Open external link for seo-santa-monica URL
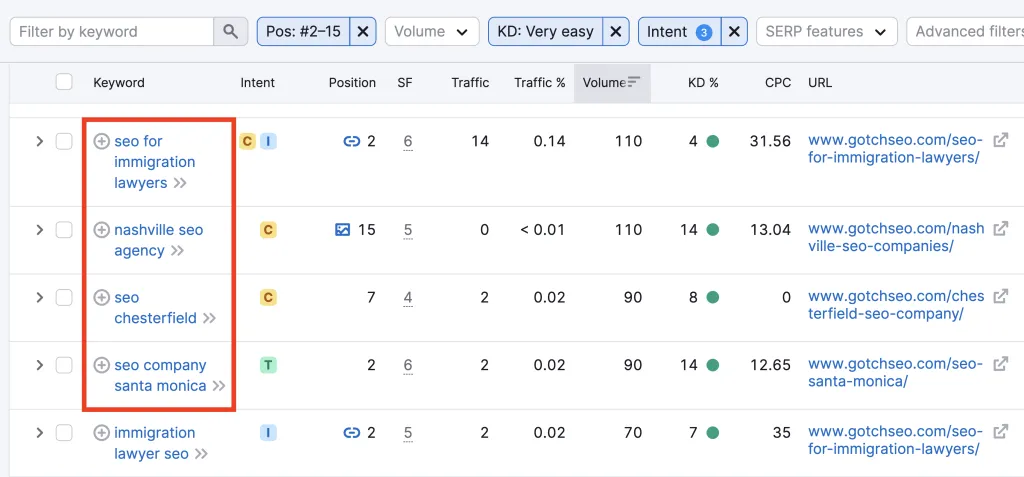Image resolution: width=1024 pixels, height=477 pixels. pyautogui.click(x=1000, y=365)
